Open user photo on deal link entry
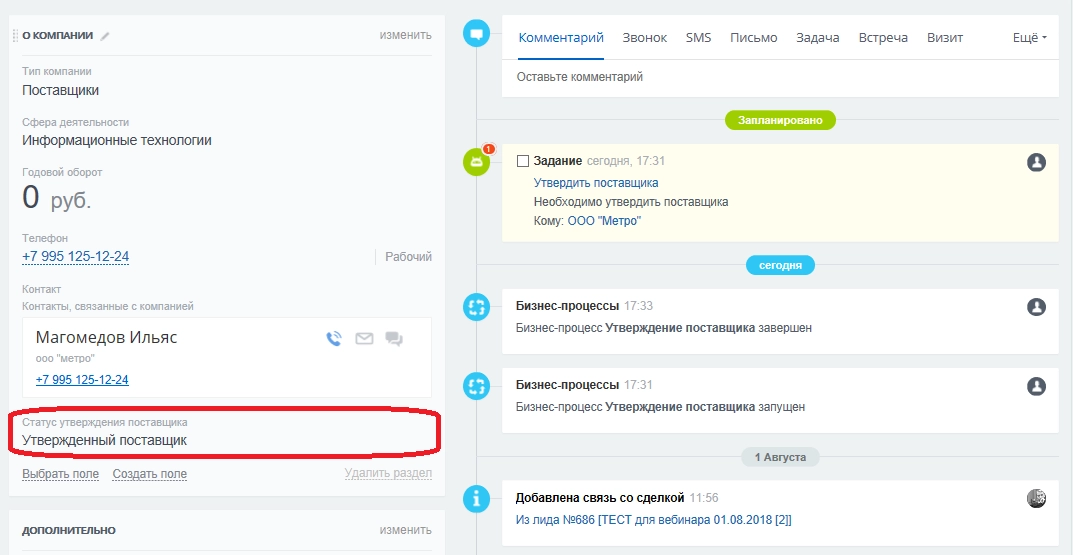This screenshot has width=1073, height=555. coord(1037,498)
